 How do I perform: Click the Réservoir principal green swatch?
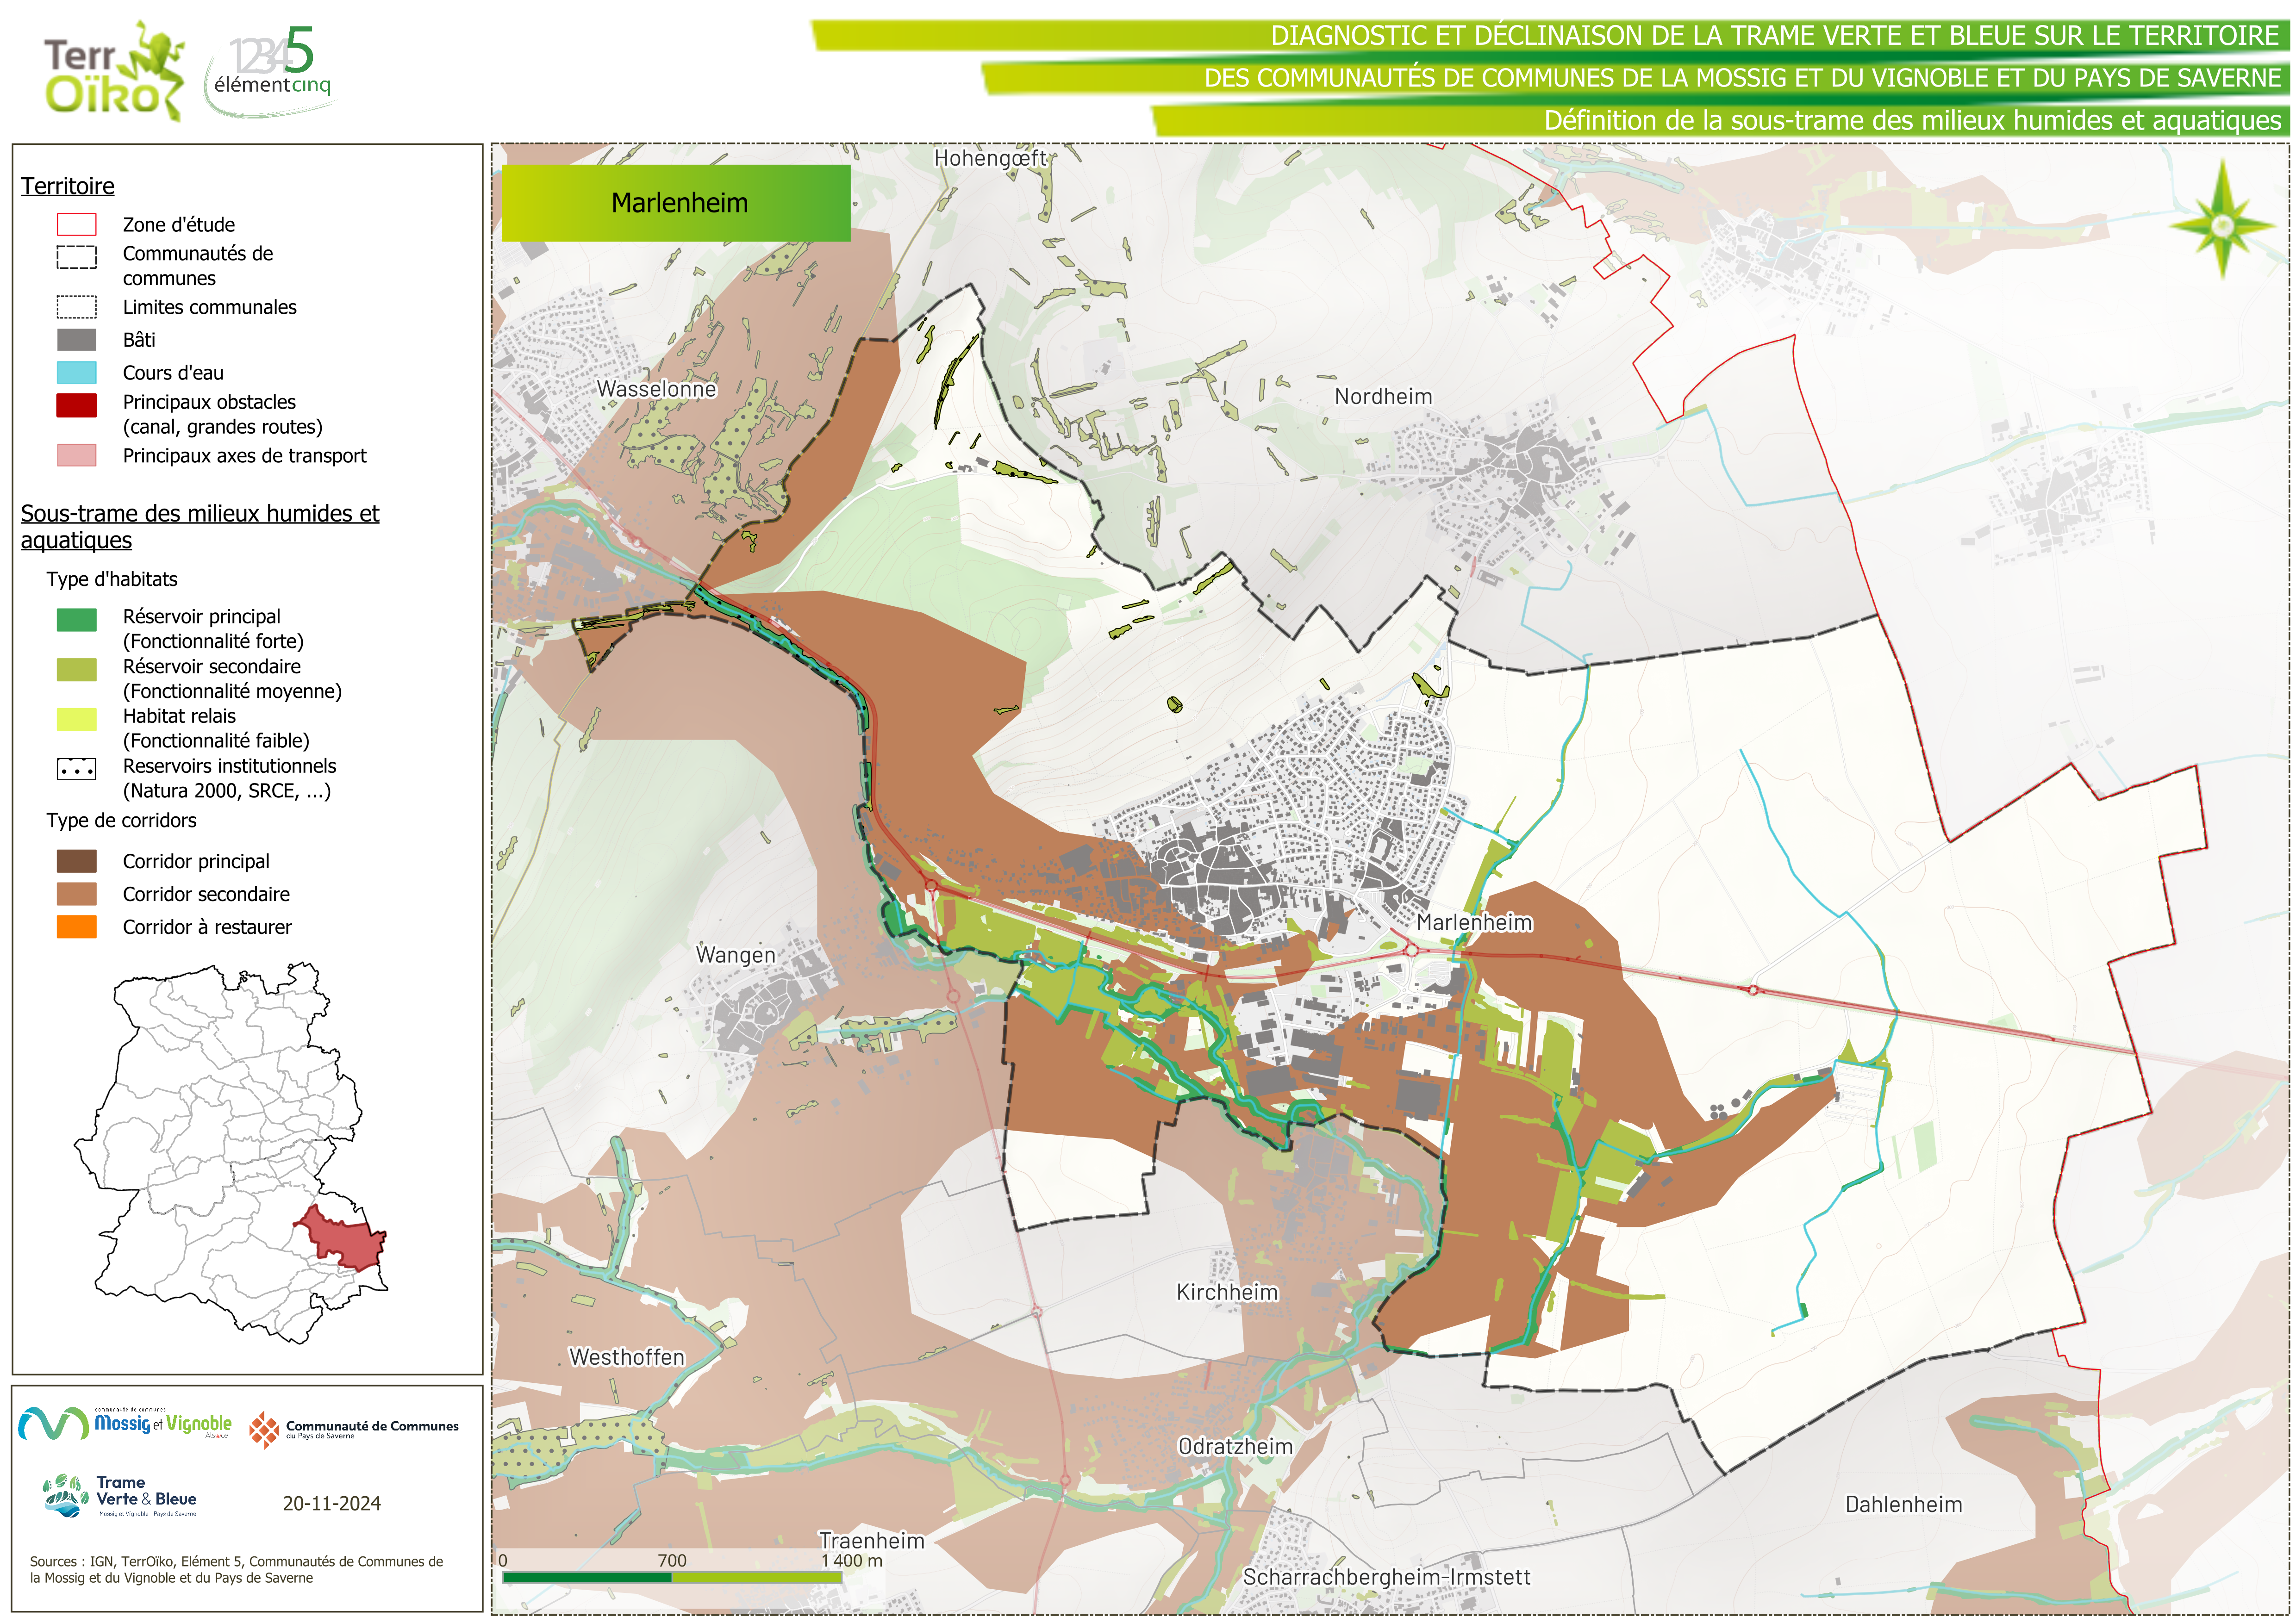[x=77, y=620]
